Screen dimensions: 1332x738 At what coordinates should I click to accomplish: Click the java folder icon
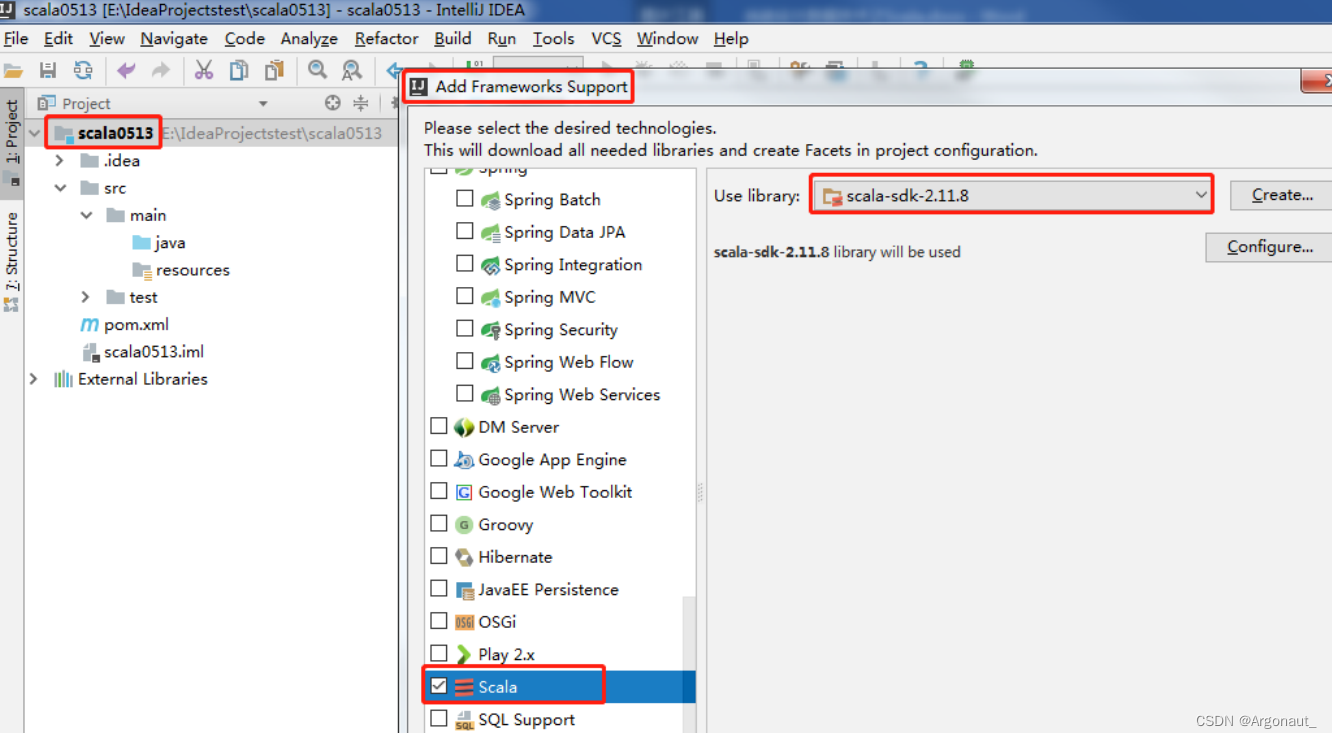pyautogui.click(x=141, y=243)
